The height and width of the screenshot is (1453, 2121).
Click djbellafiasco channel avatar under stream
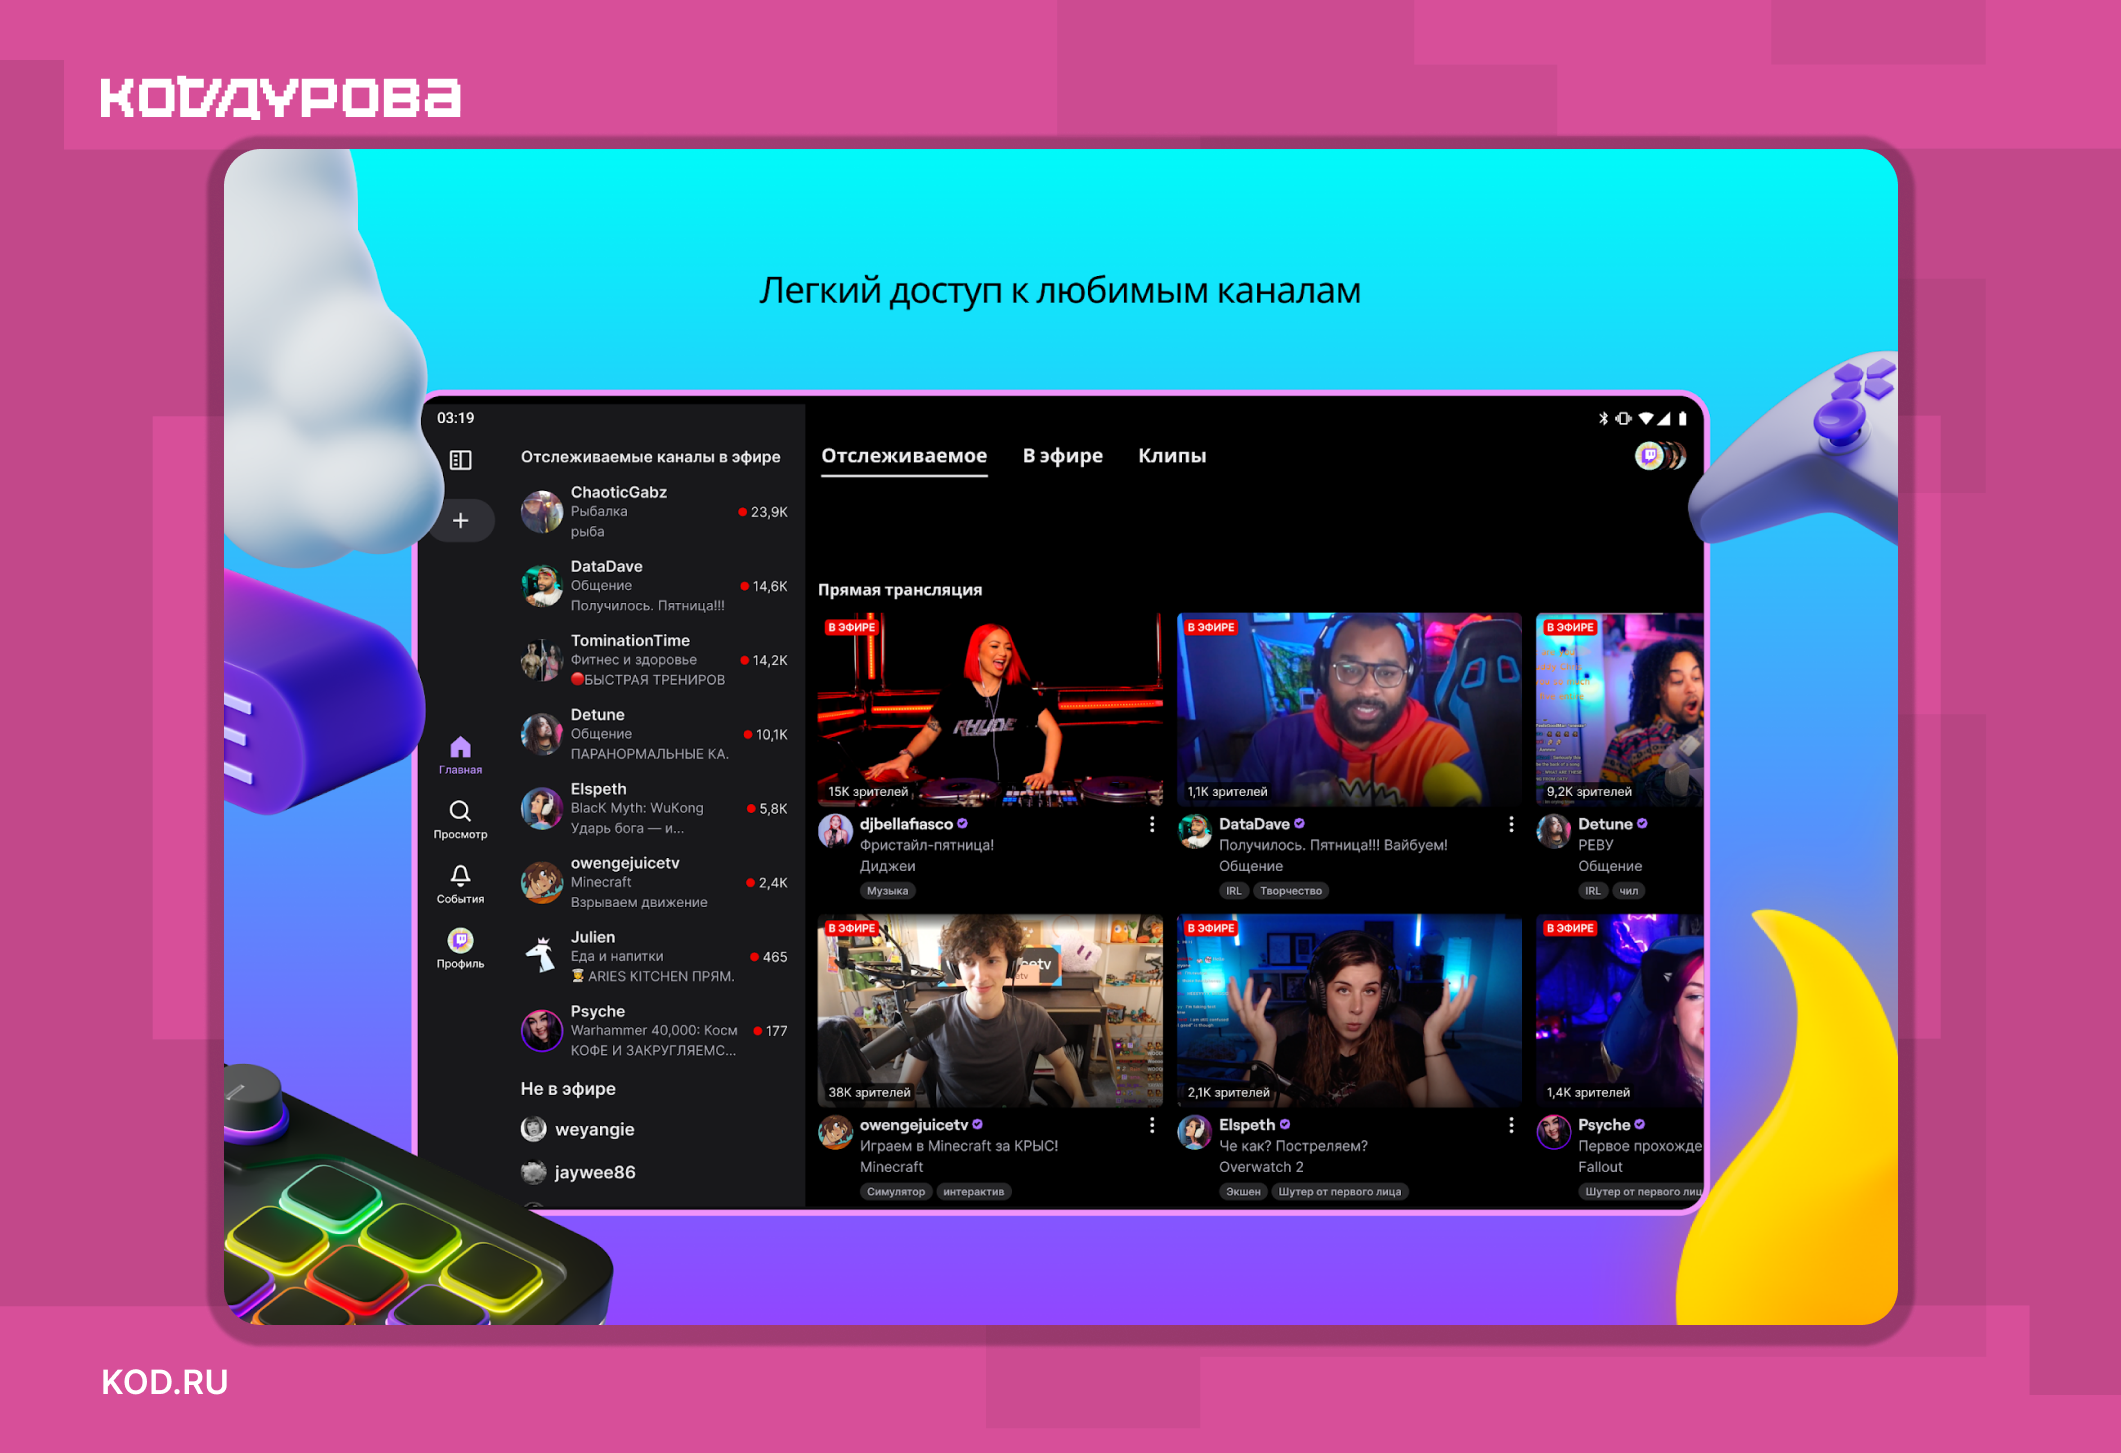835,831
